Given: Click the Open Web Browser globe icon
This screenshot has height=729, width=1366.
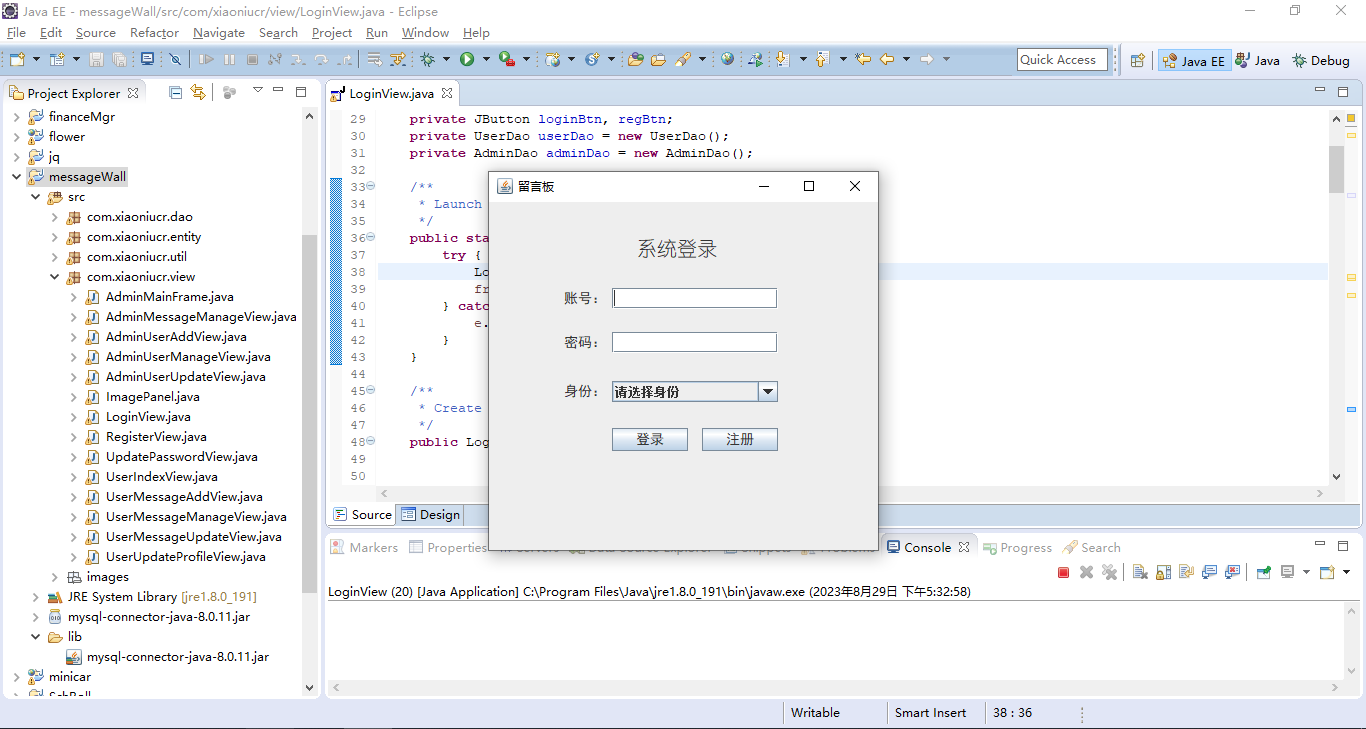Looking at the screenshot, I should (727, 59).
